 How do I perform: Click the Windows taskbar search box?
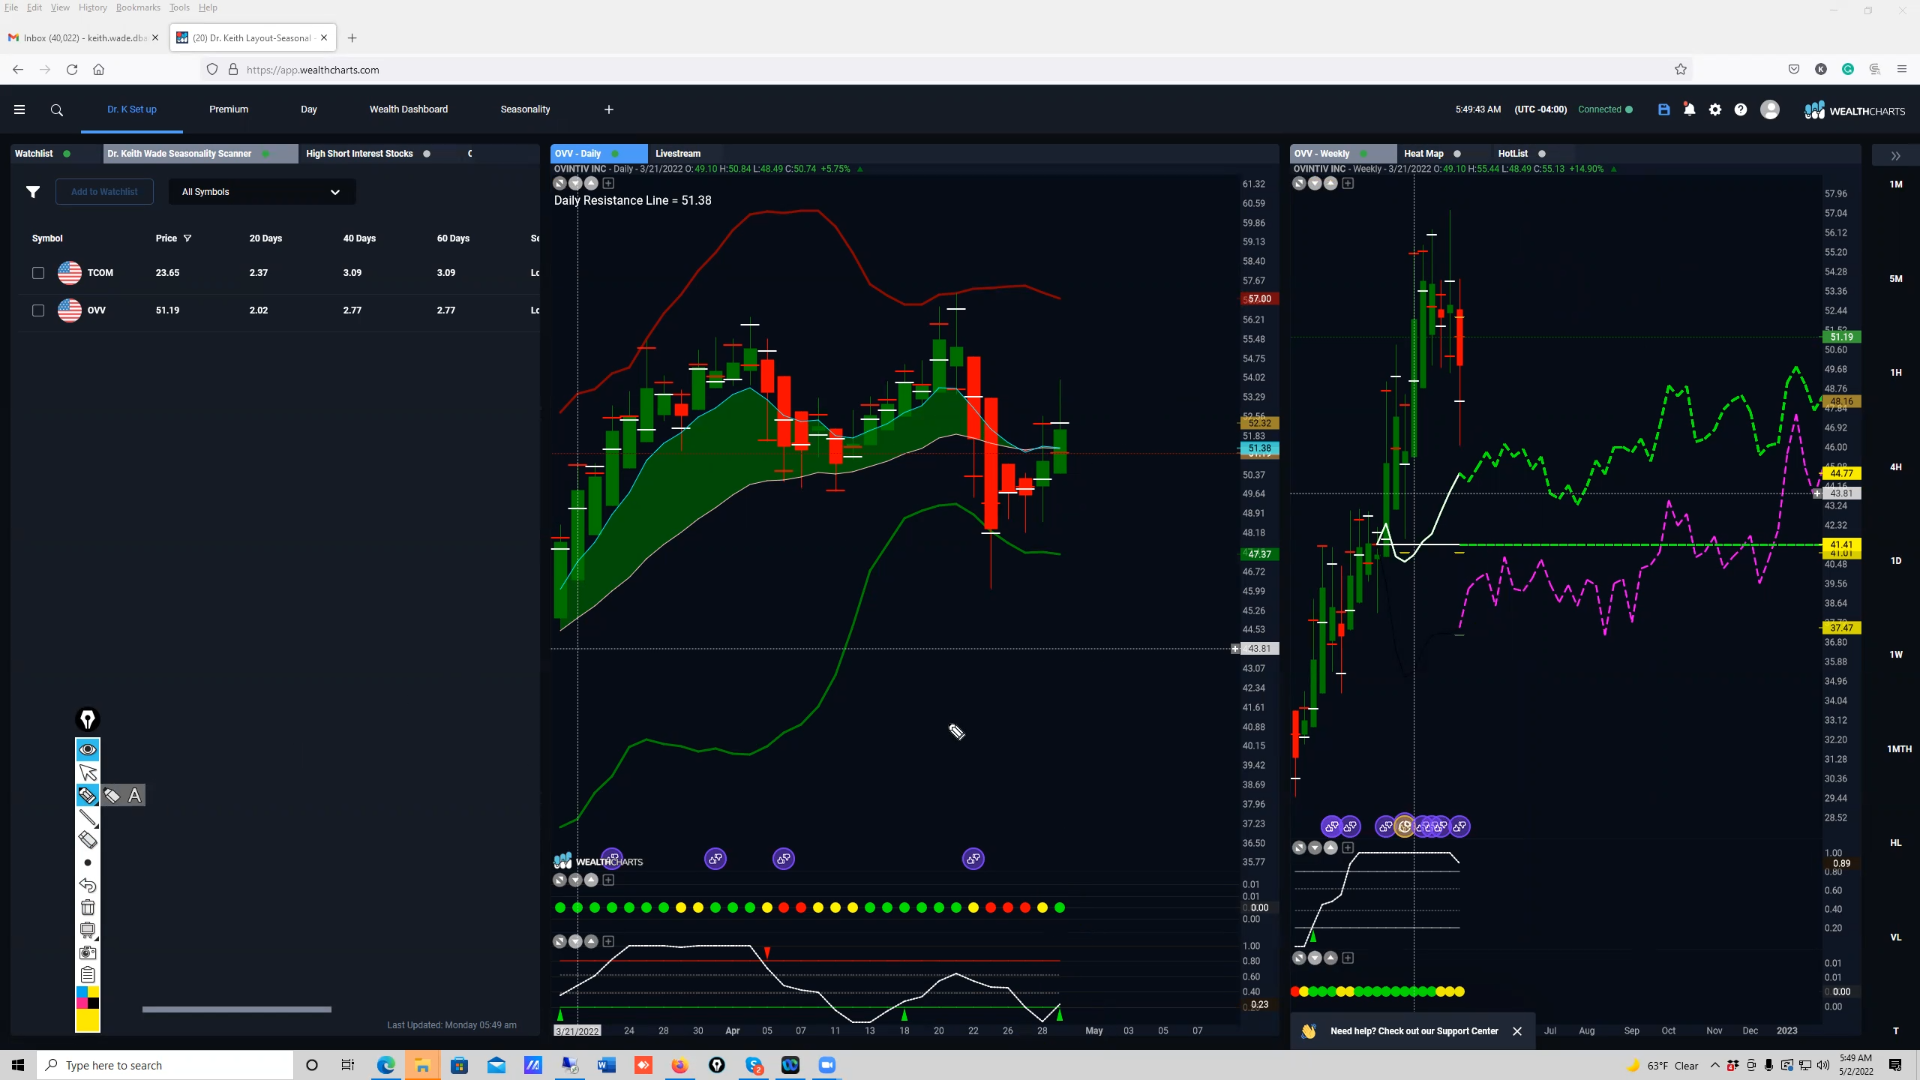(165, 1065)
